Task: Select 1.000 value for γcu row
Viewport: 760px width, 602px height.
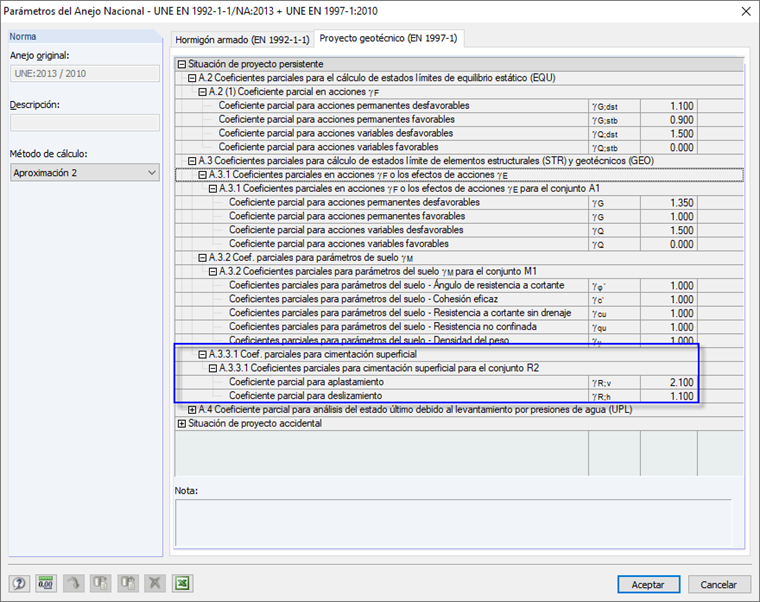Action: pyautogui.click(x=669, y=313)
